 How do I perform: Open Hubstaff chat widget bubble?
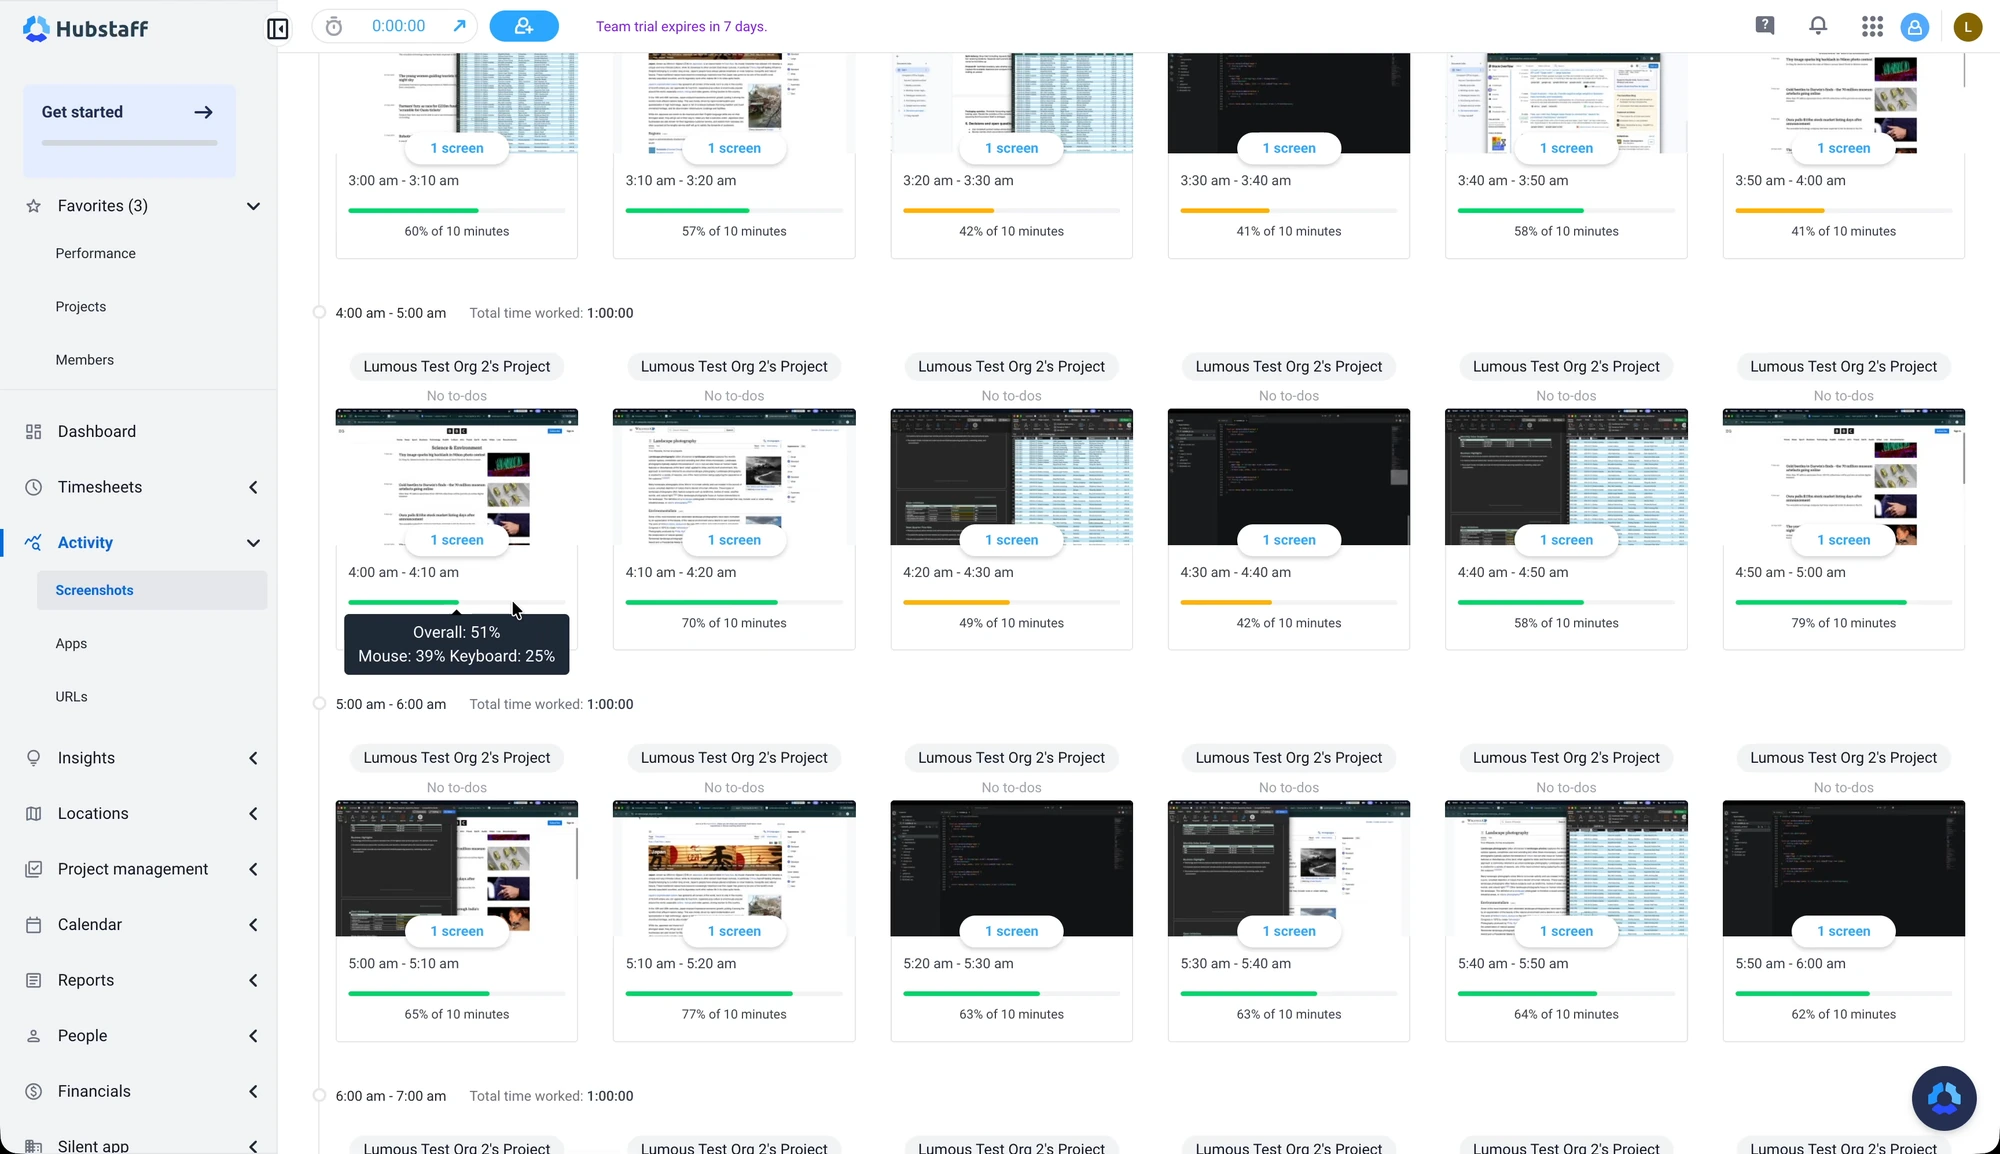(x=1943, y=1097)
